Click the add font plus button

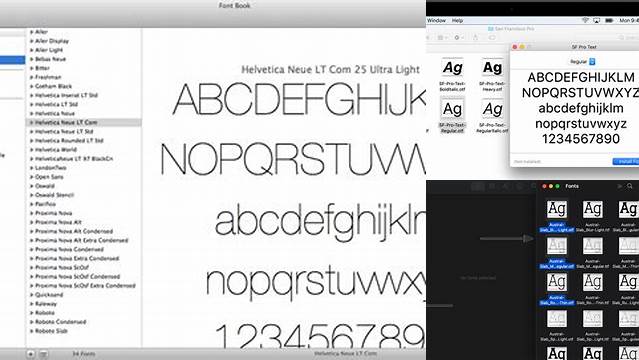[31, 354]
